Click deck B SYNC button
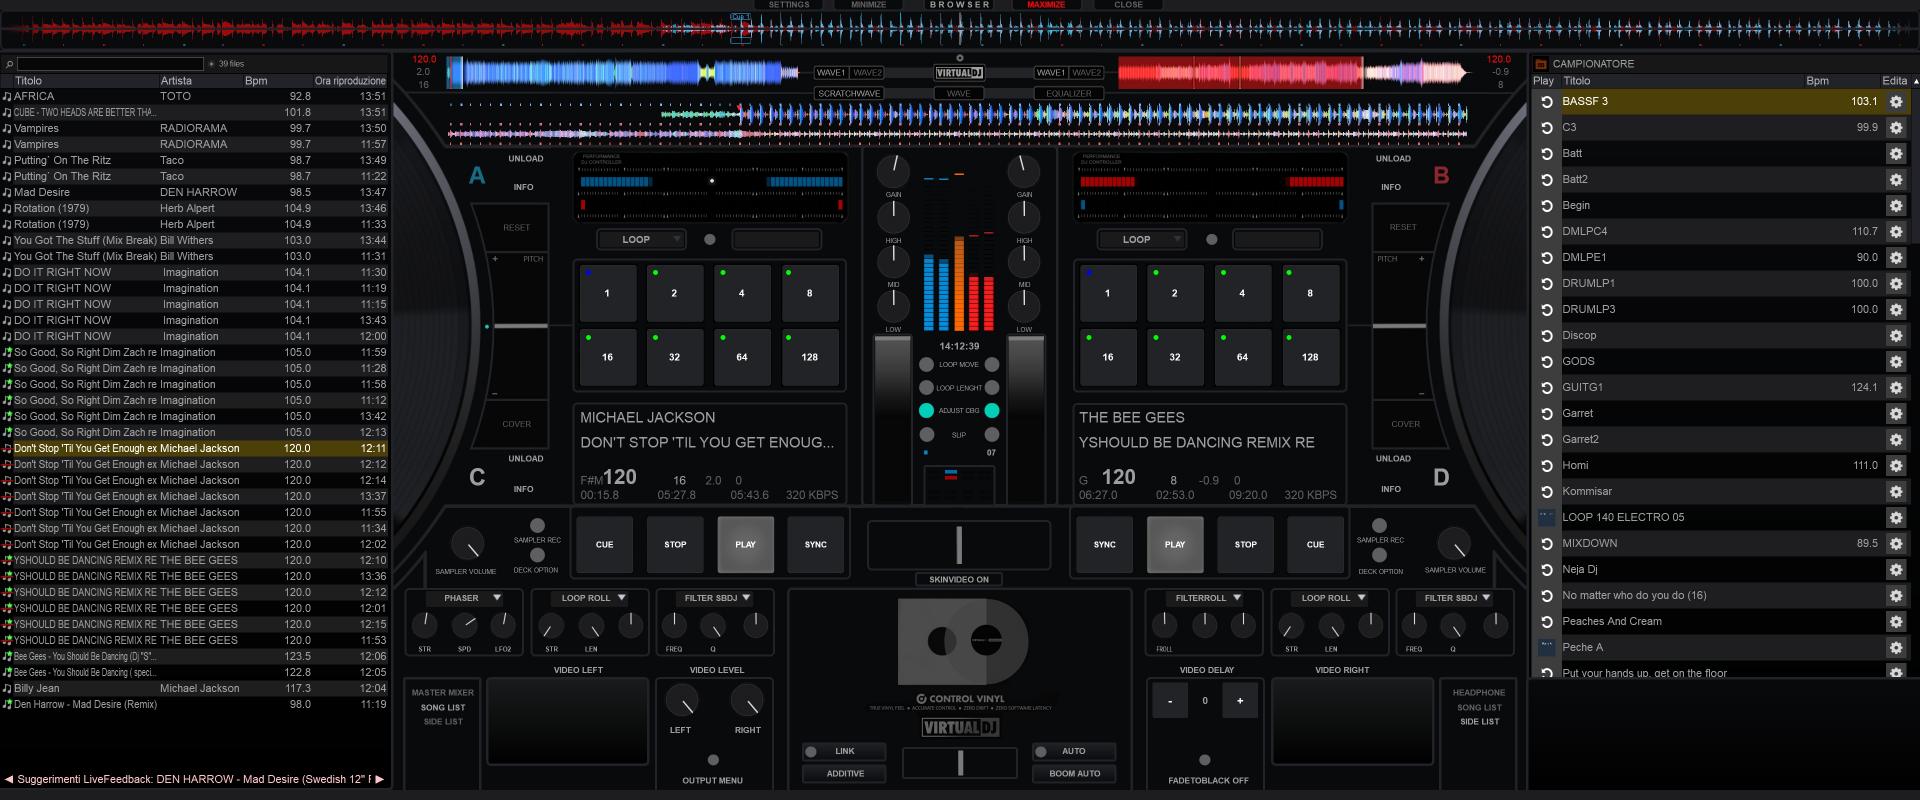The height and width of the screenshot is (800, 1920). 1104,545
